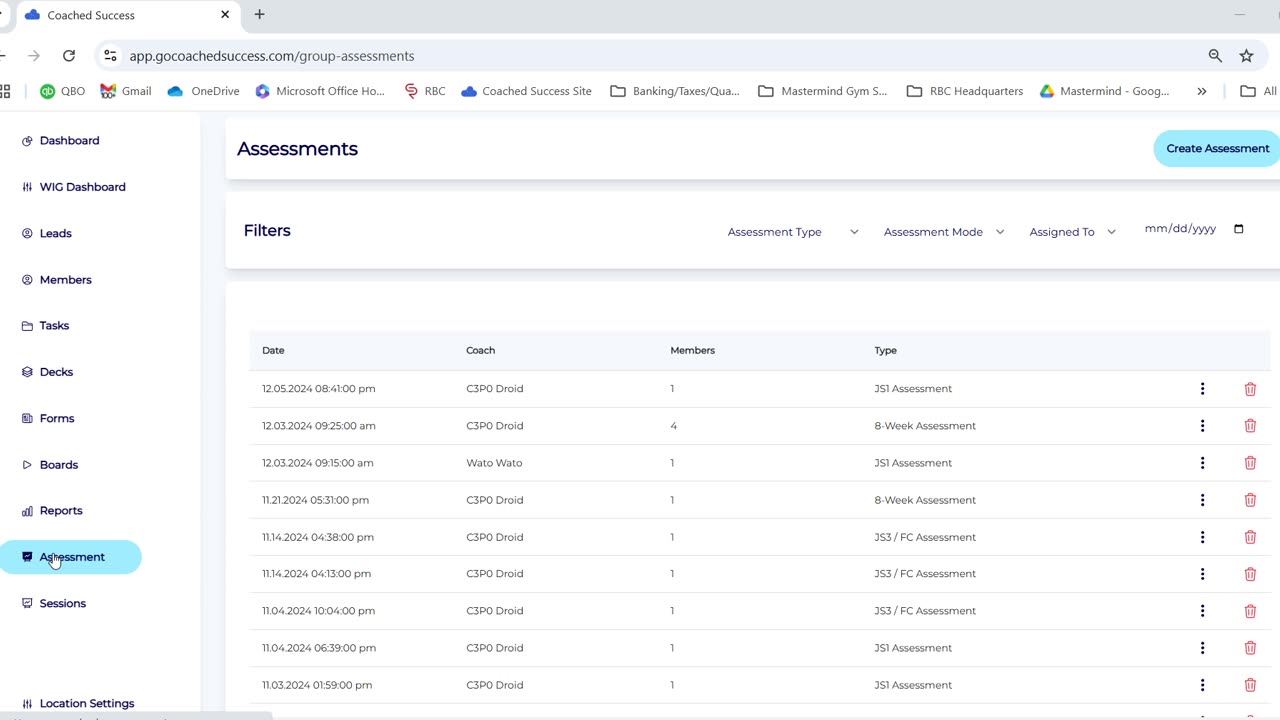Viewport: 1280px width, 720px height.
Task: Open Boards in the sidebar
Action: [x=50, y=465]
